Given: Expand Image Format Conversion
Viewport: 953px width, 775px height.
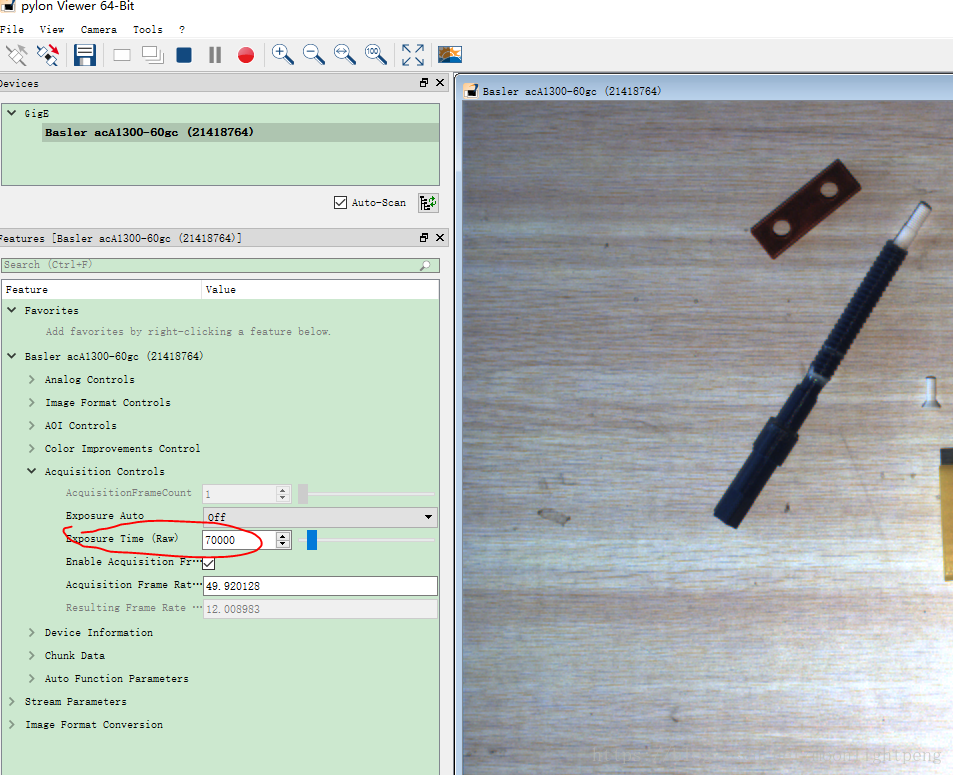Looking at the screenshot, I should pyautogui.click(x=12, y=725).
